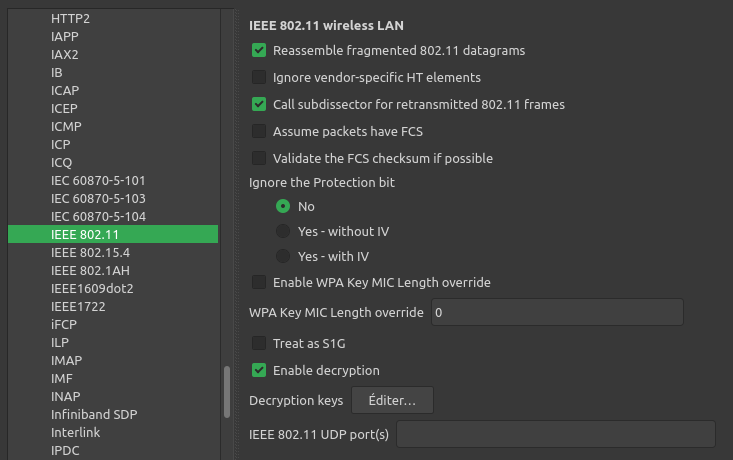Choose 'Yes - with IV' radio button

pos(283,256)
